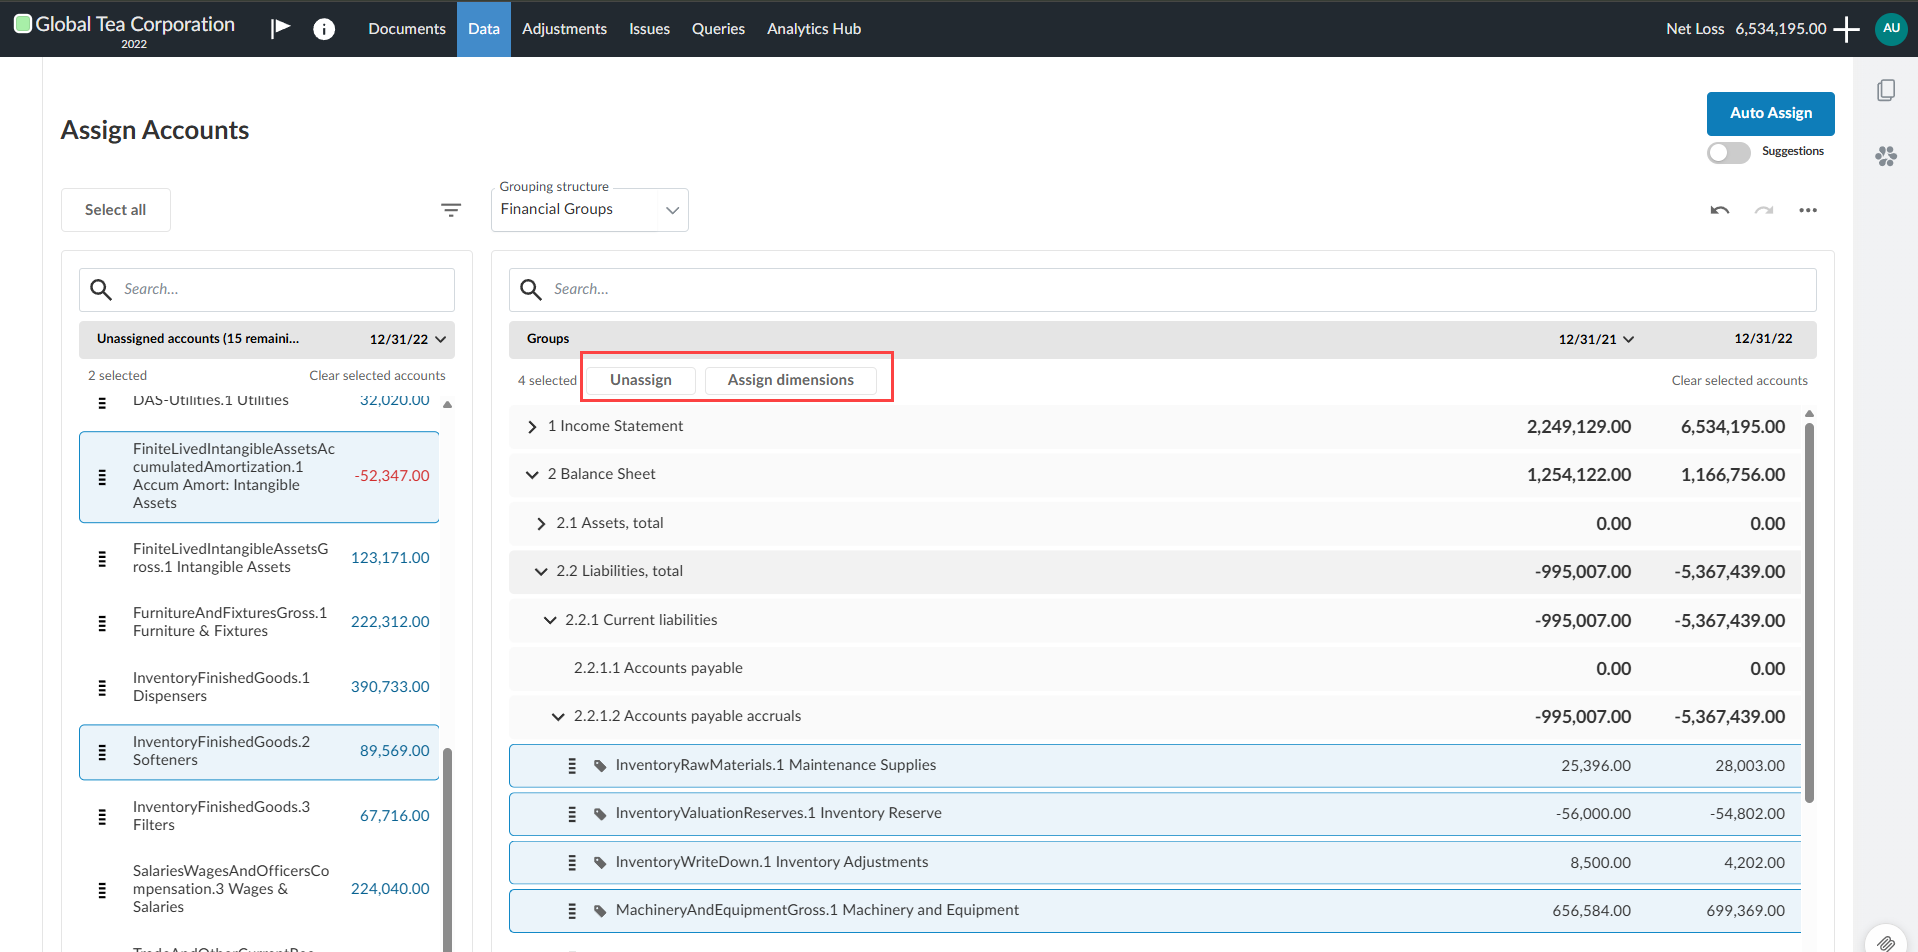Click the plus icon next to Net Loss

1845,28
